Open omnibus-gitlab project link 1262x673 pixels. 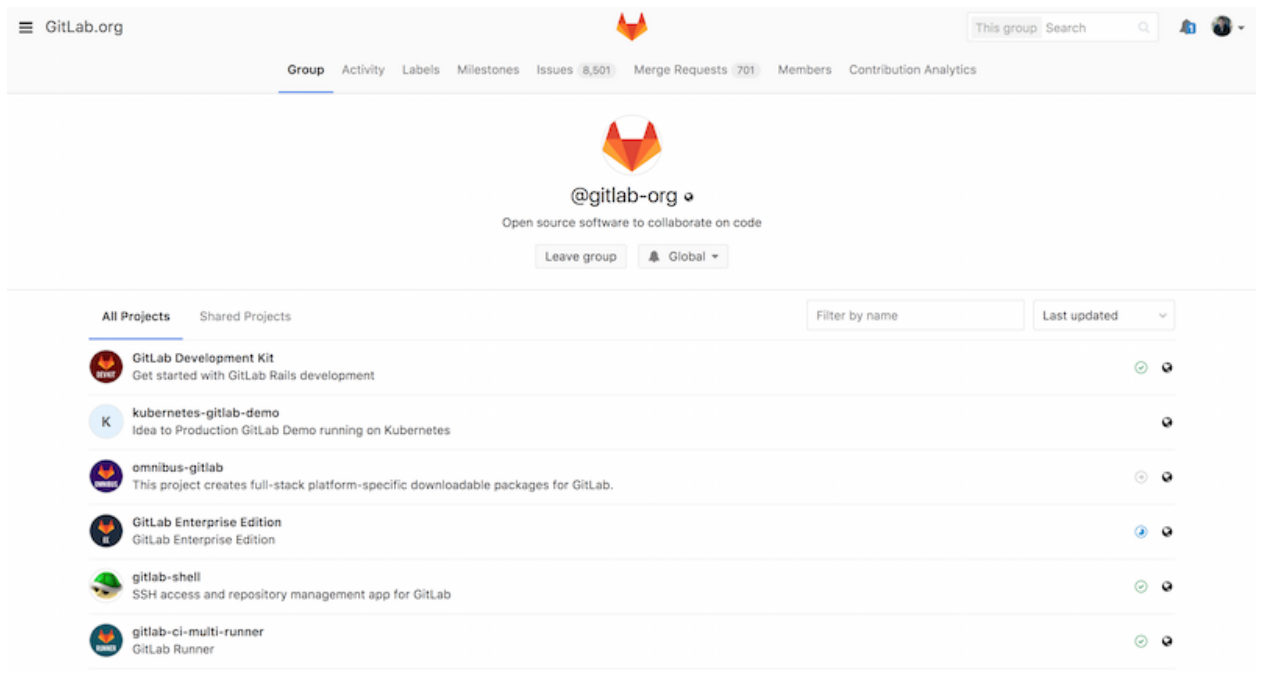tap(178, 468)
